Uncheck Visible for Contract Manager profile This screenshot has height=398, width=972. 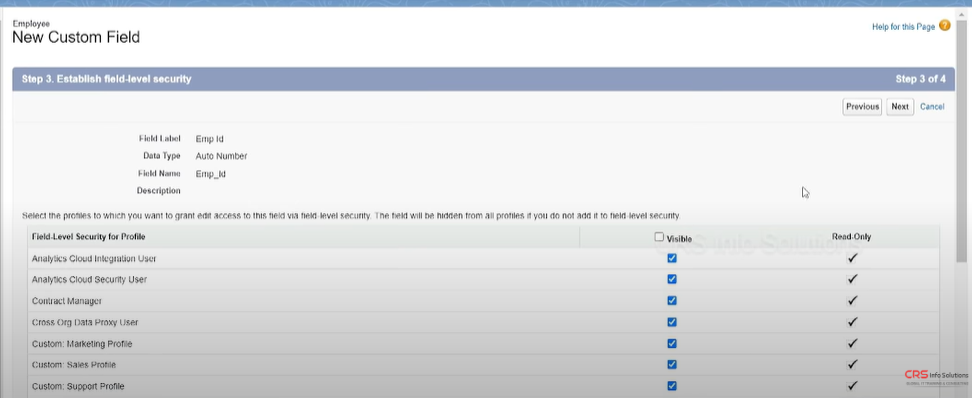tap(672, 301)
